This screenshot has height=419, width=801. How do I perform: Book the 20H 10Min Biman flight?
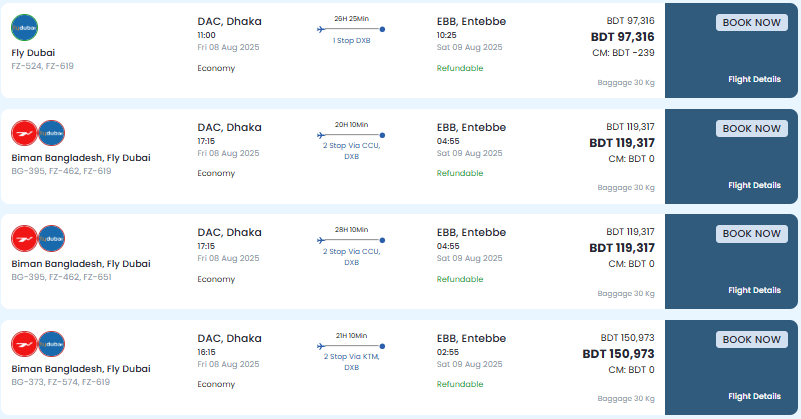[x=751, y=128]
